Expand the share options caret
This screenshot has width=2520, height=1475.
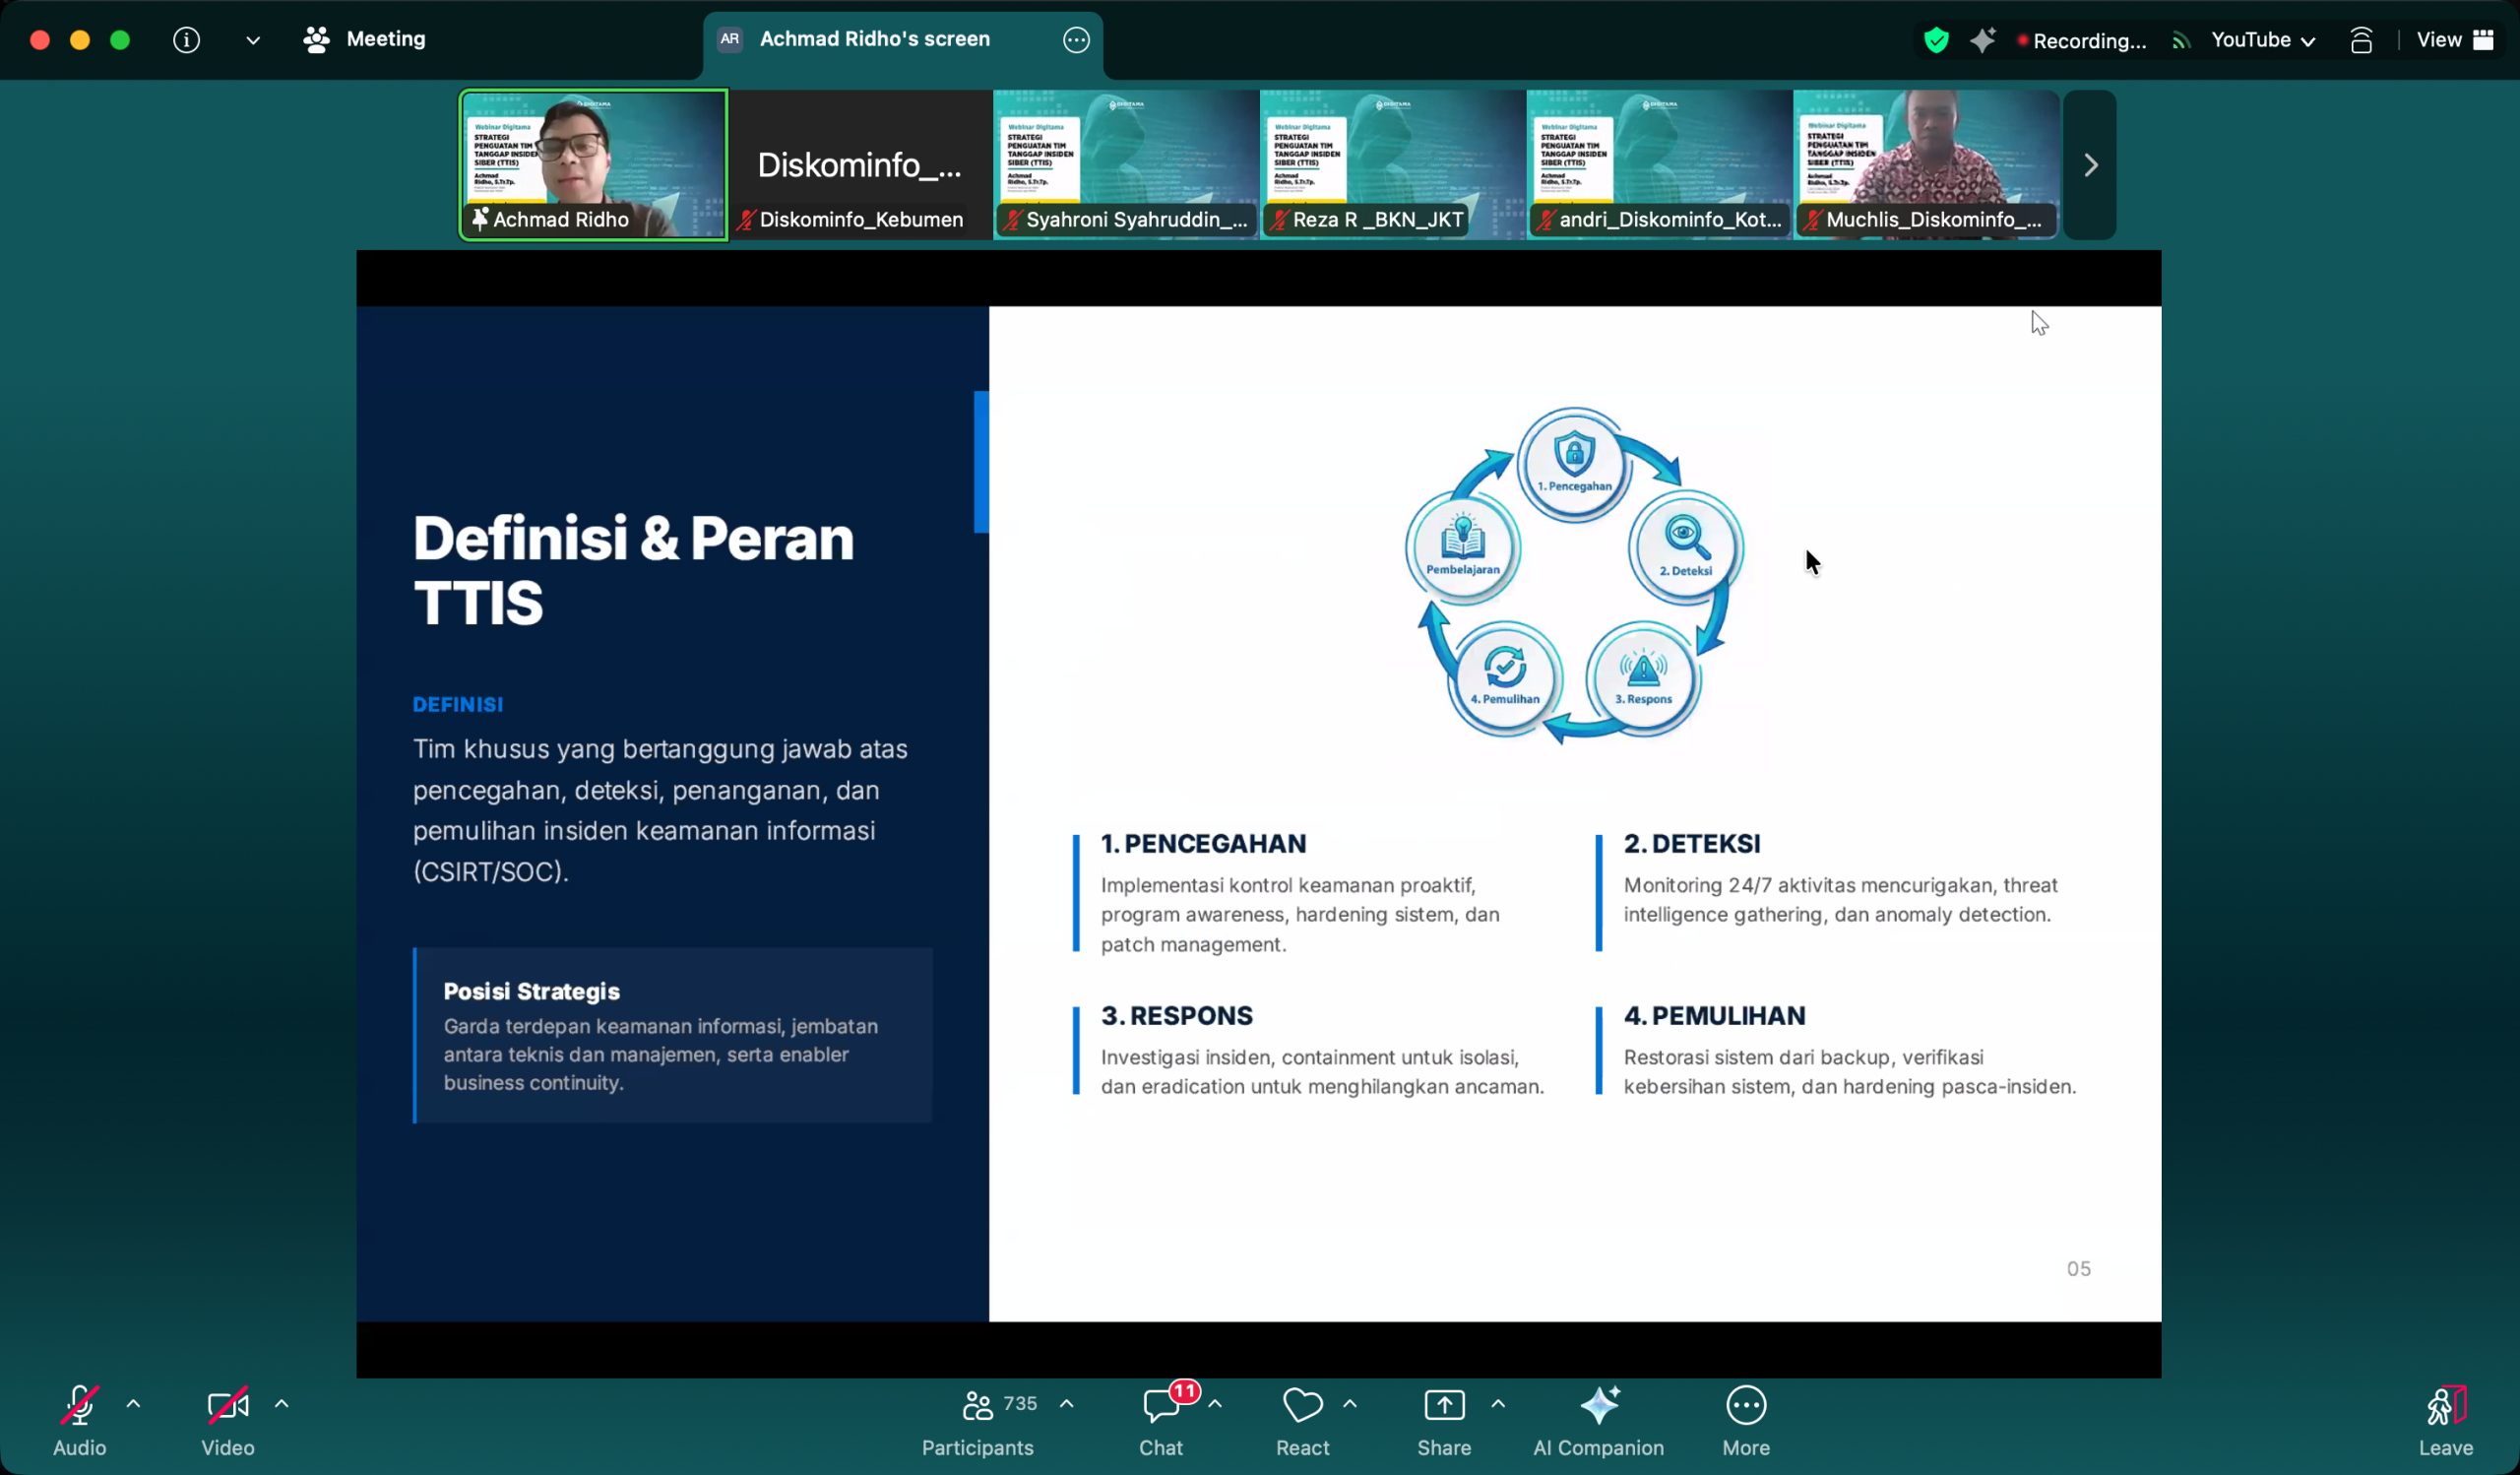pyautogui.click(x=1497, y=1404)
